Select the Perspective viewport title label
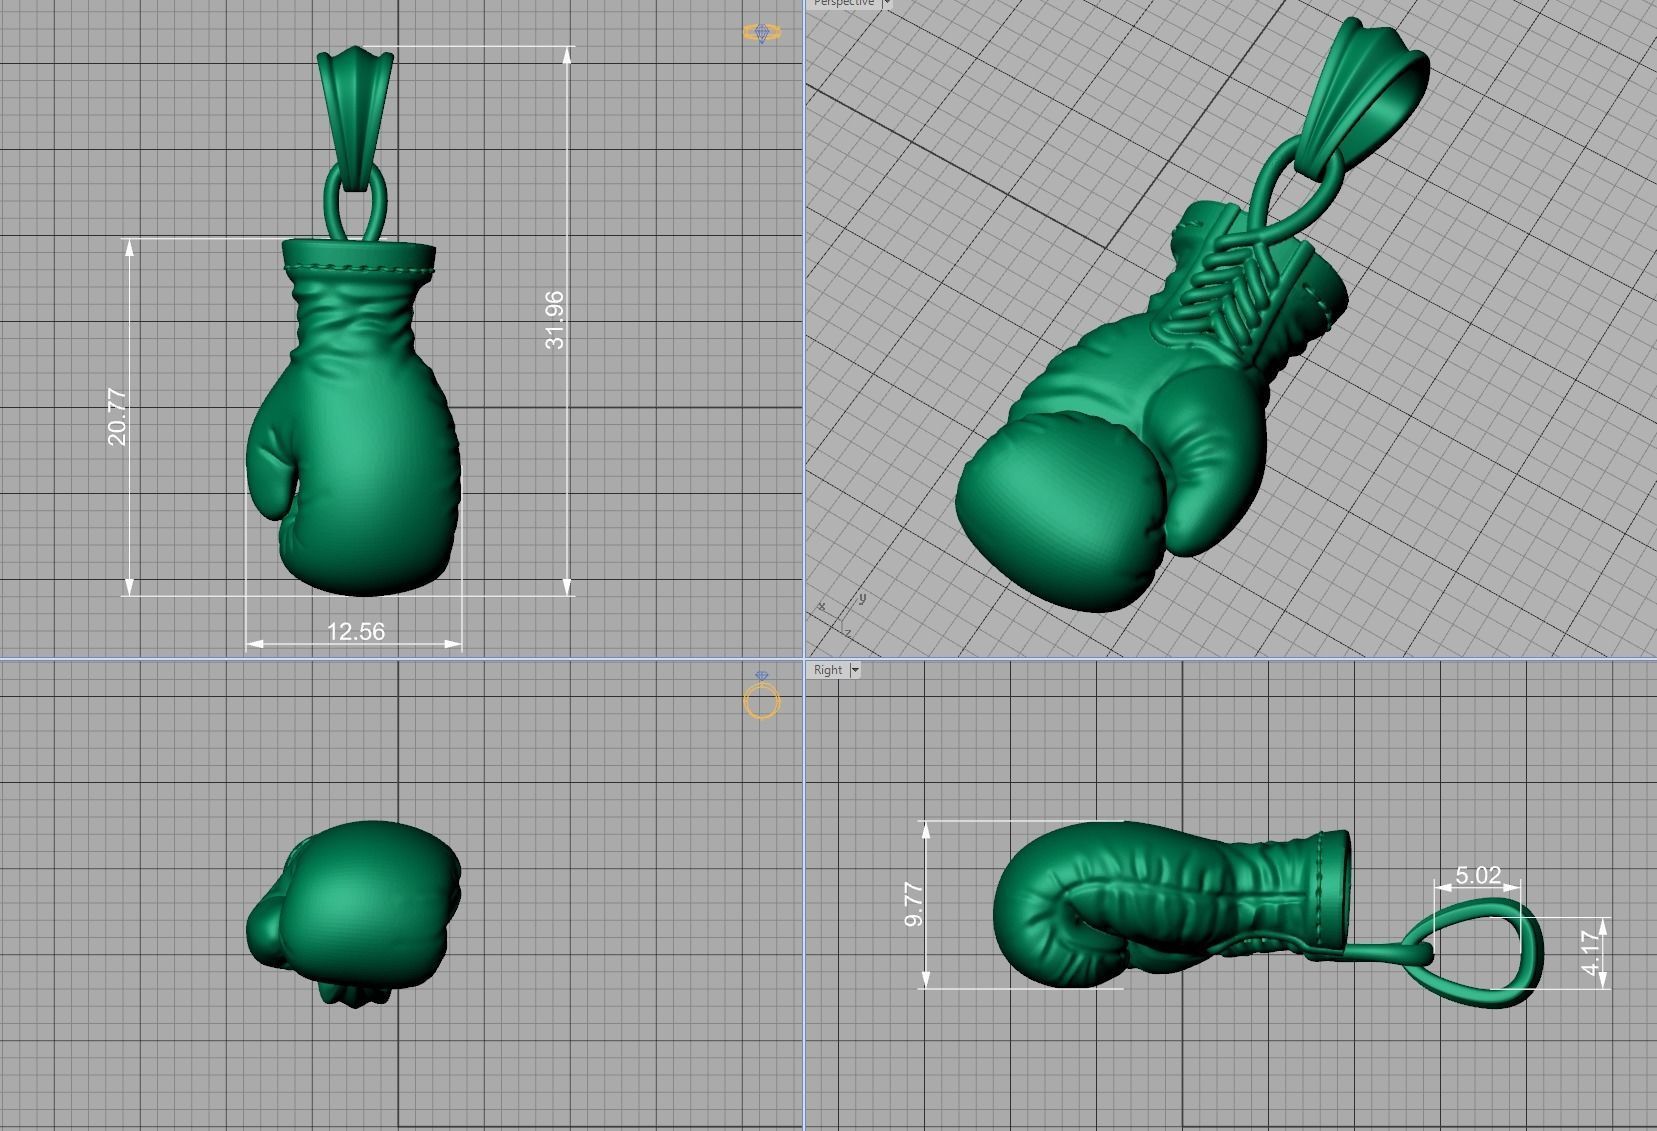 pos(843,4)
